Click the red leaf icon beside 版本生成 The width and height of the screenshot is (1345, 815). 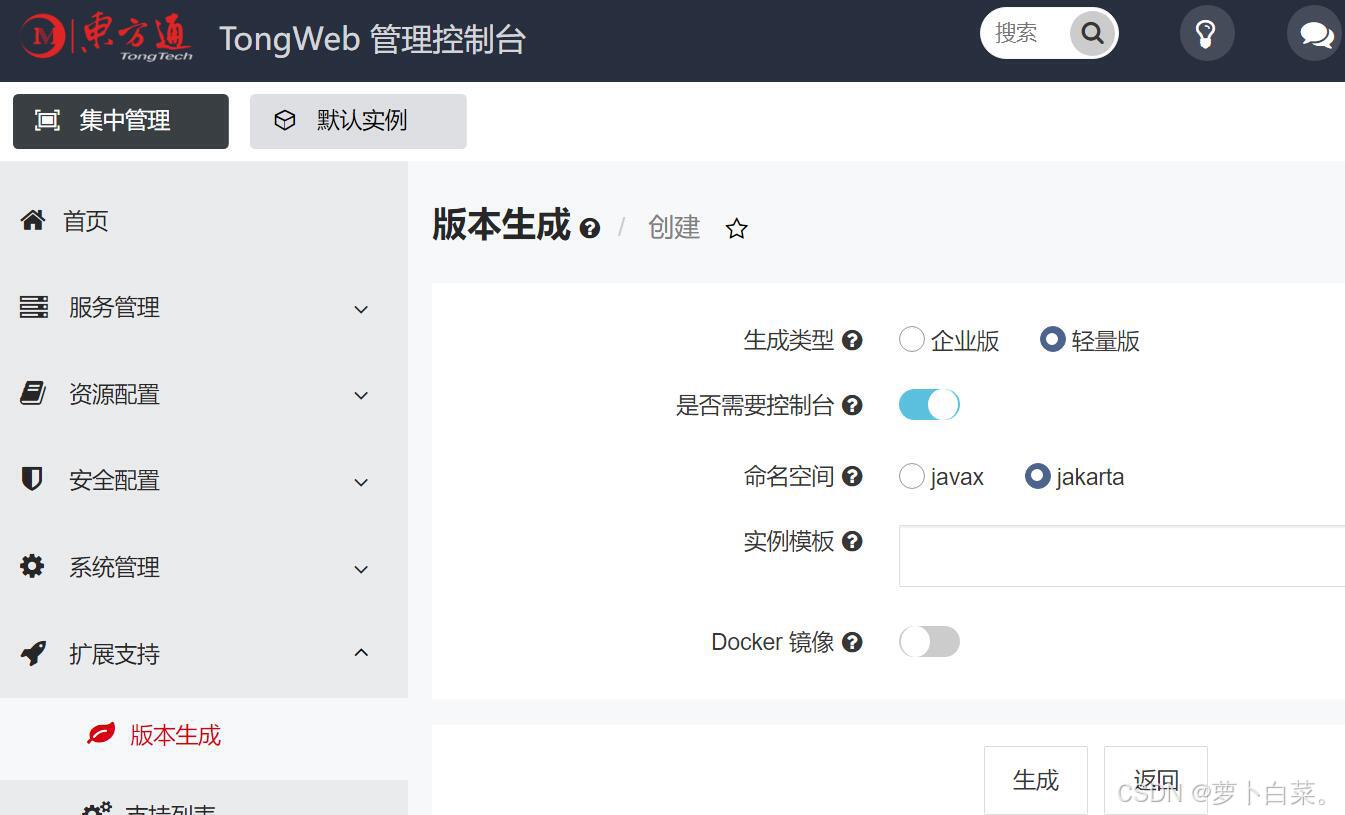[x=101, y=734]
